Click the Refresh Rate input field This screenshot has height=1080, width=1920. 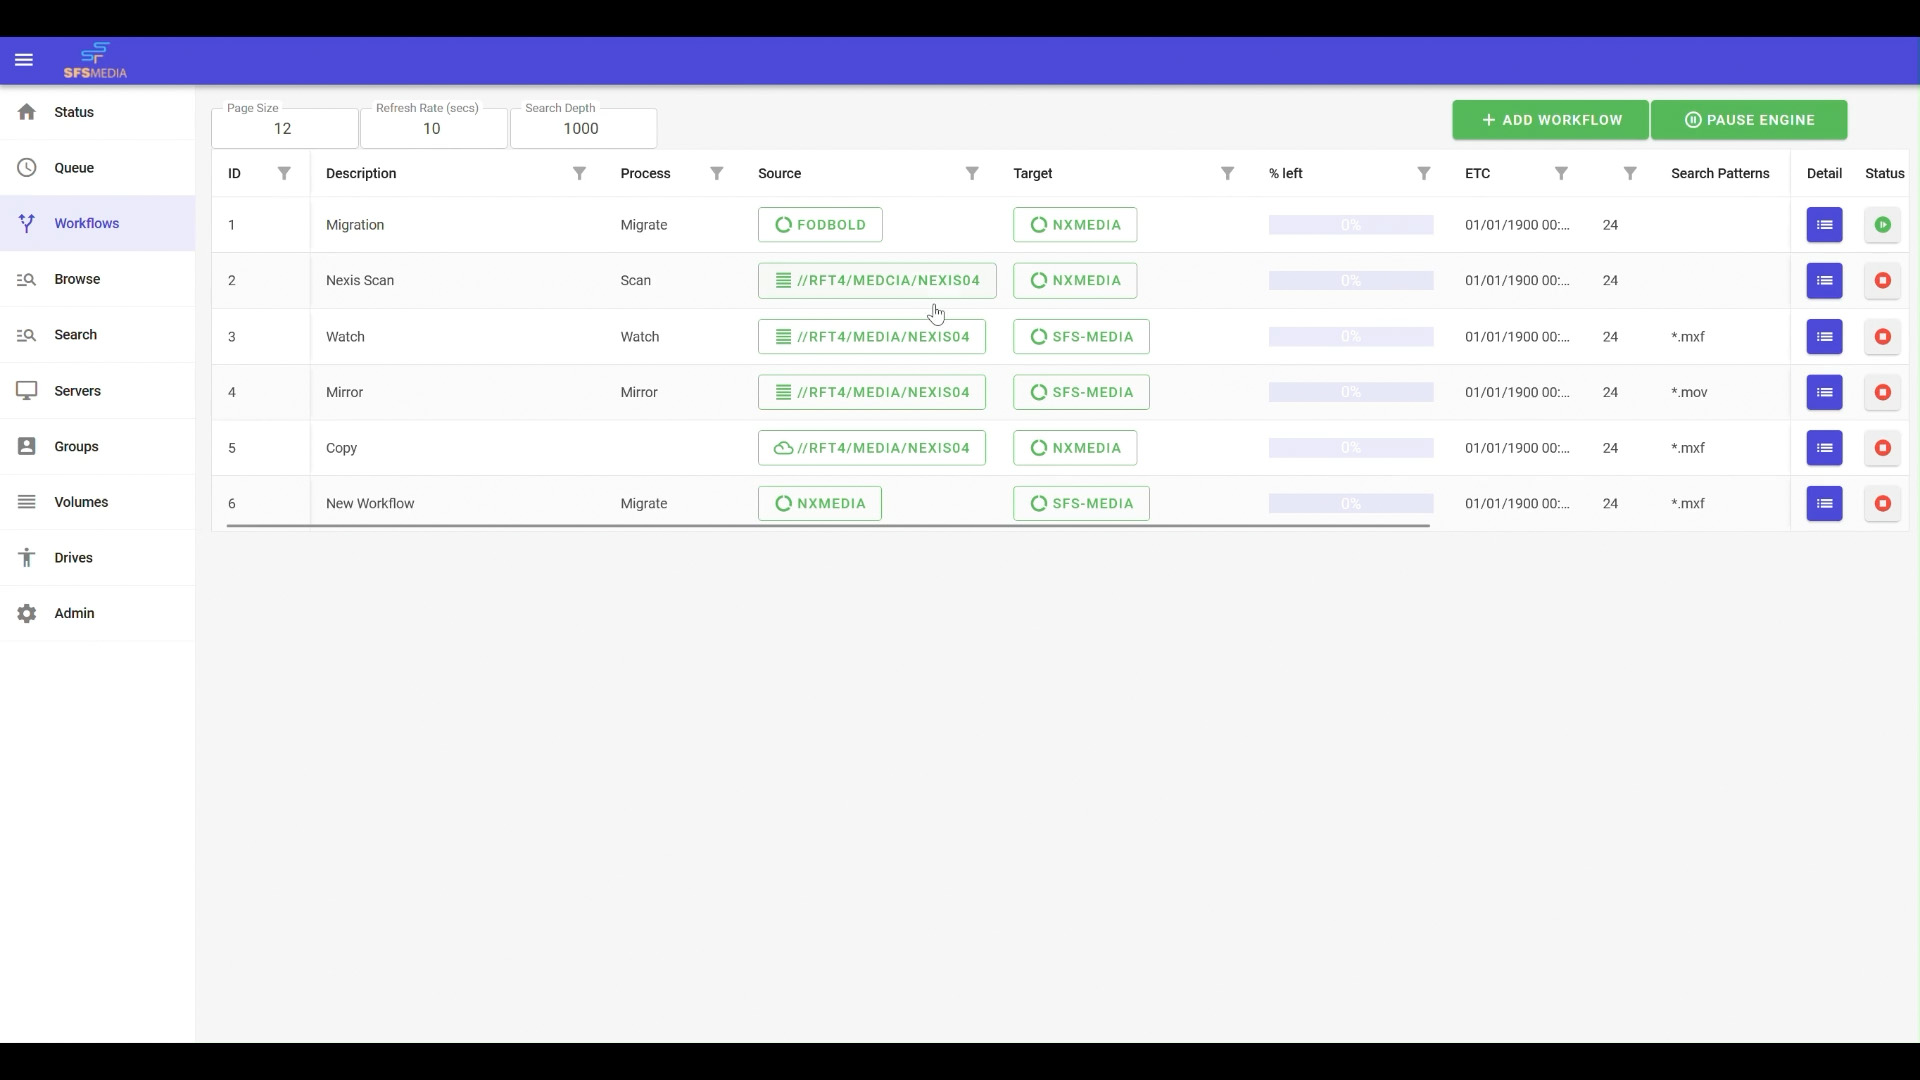pyautogui.click(x=434, y=128)
